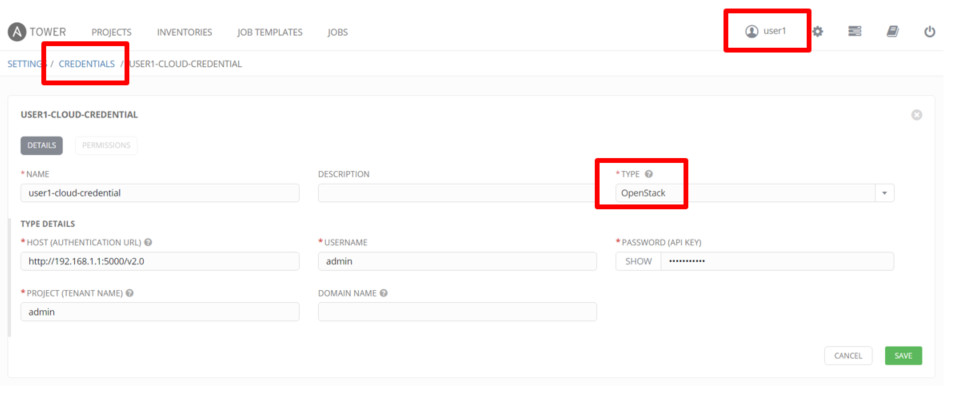960x400 pixels.
Task: Switch to the Details tab
Action: [x=42, y=145]
